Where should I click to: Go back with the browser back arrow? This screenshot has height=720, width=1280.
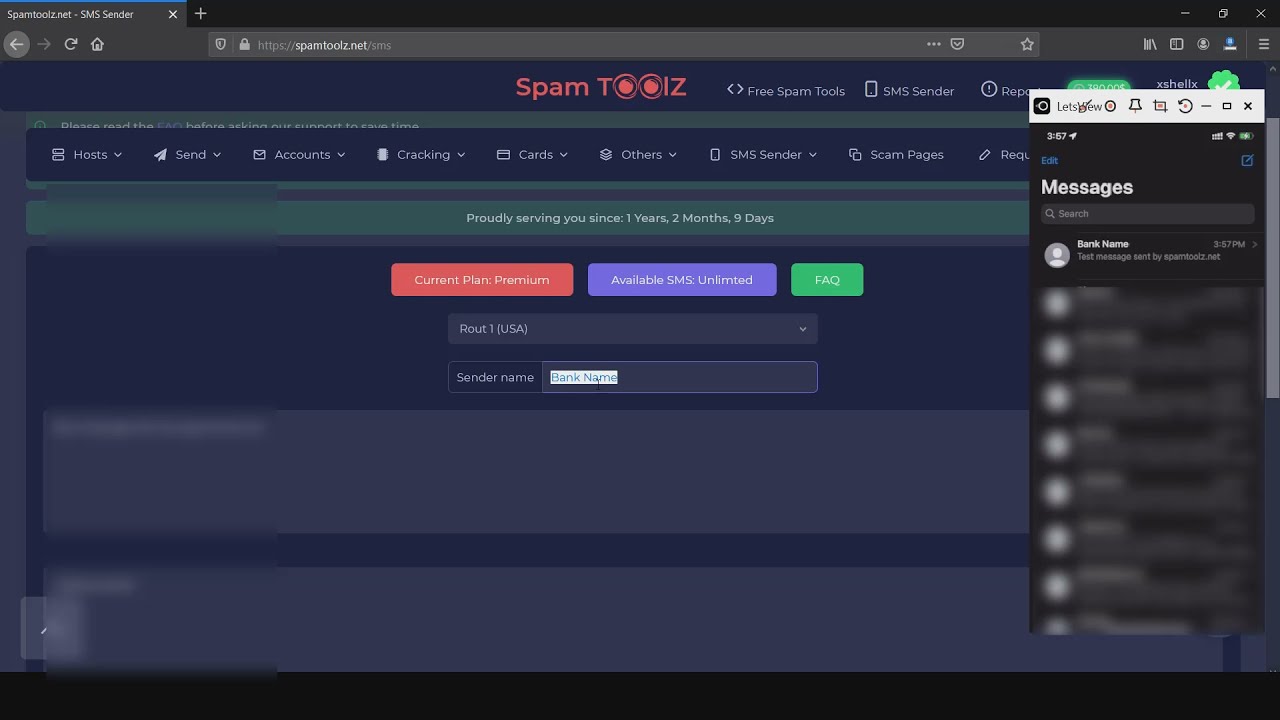(16, 44)
